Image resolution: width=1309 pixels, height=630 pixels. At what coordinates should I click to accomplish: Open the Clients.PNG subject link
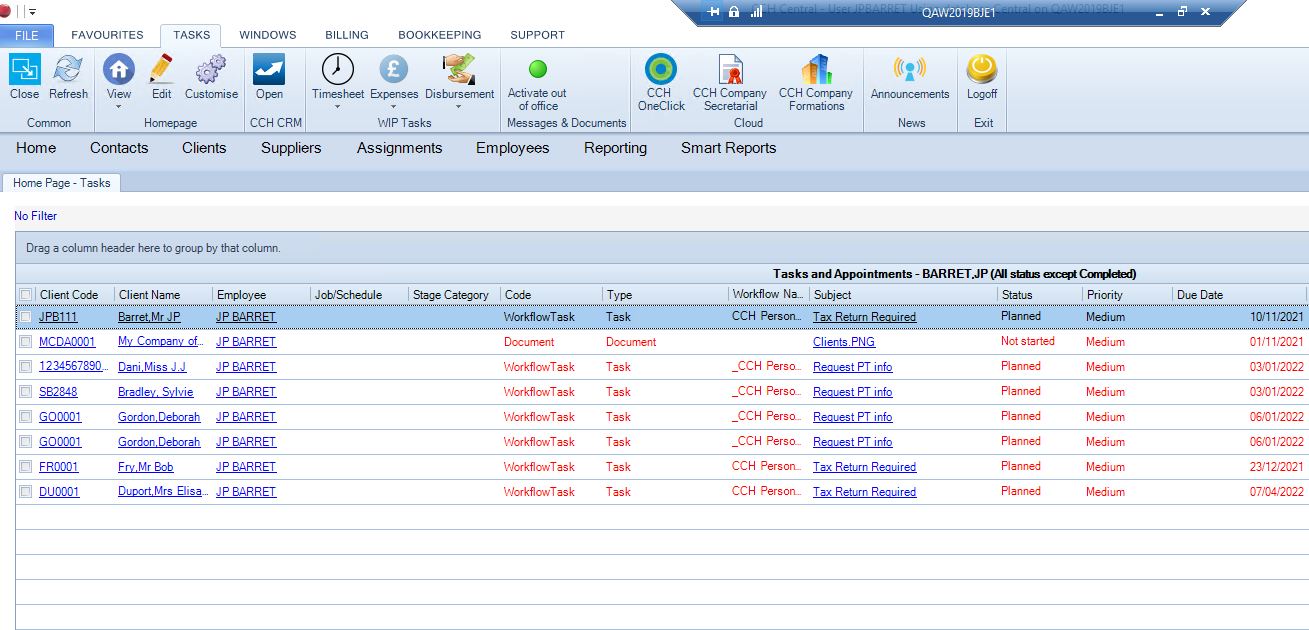pyautogui.click(x=844, y=342)
